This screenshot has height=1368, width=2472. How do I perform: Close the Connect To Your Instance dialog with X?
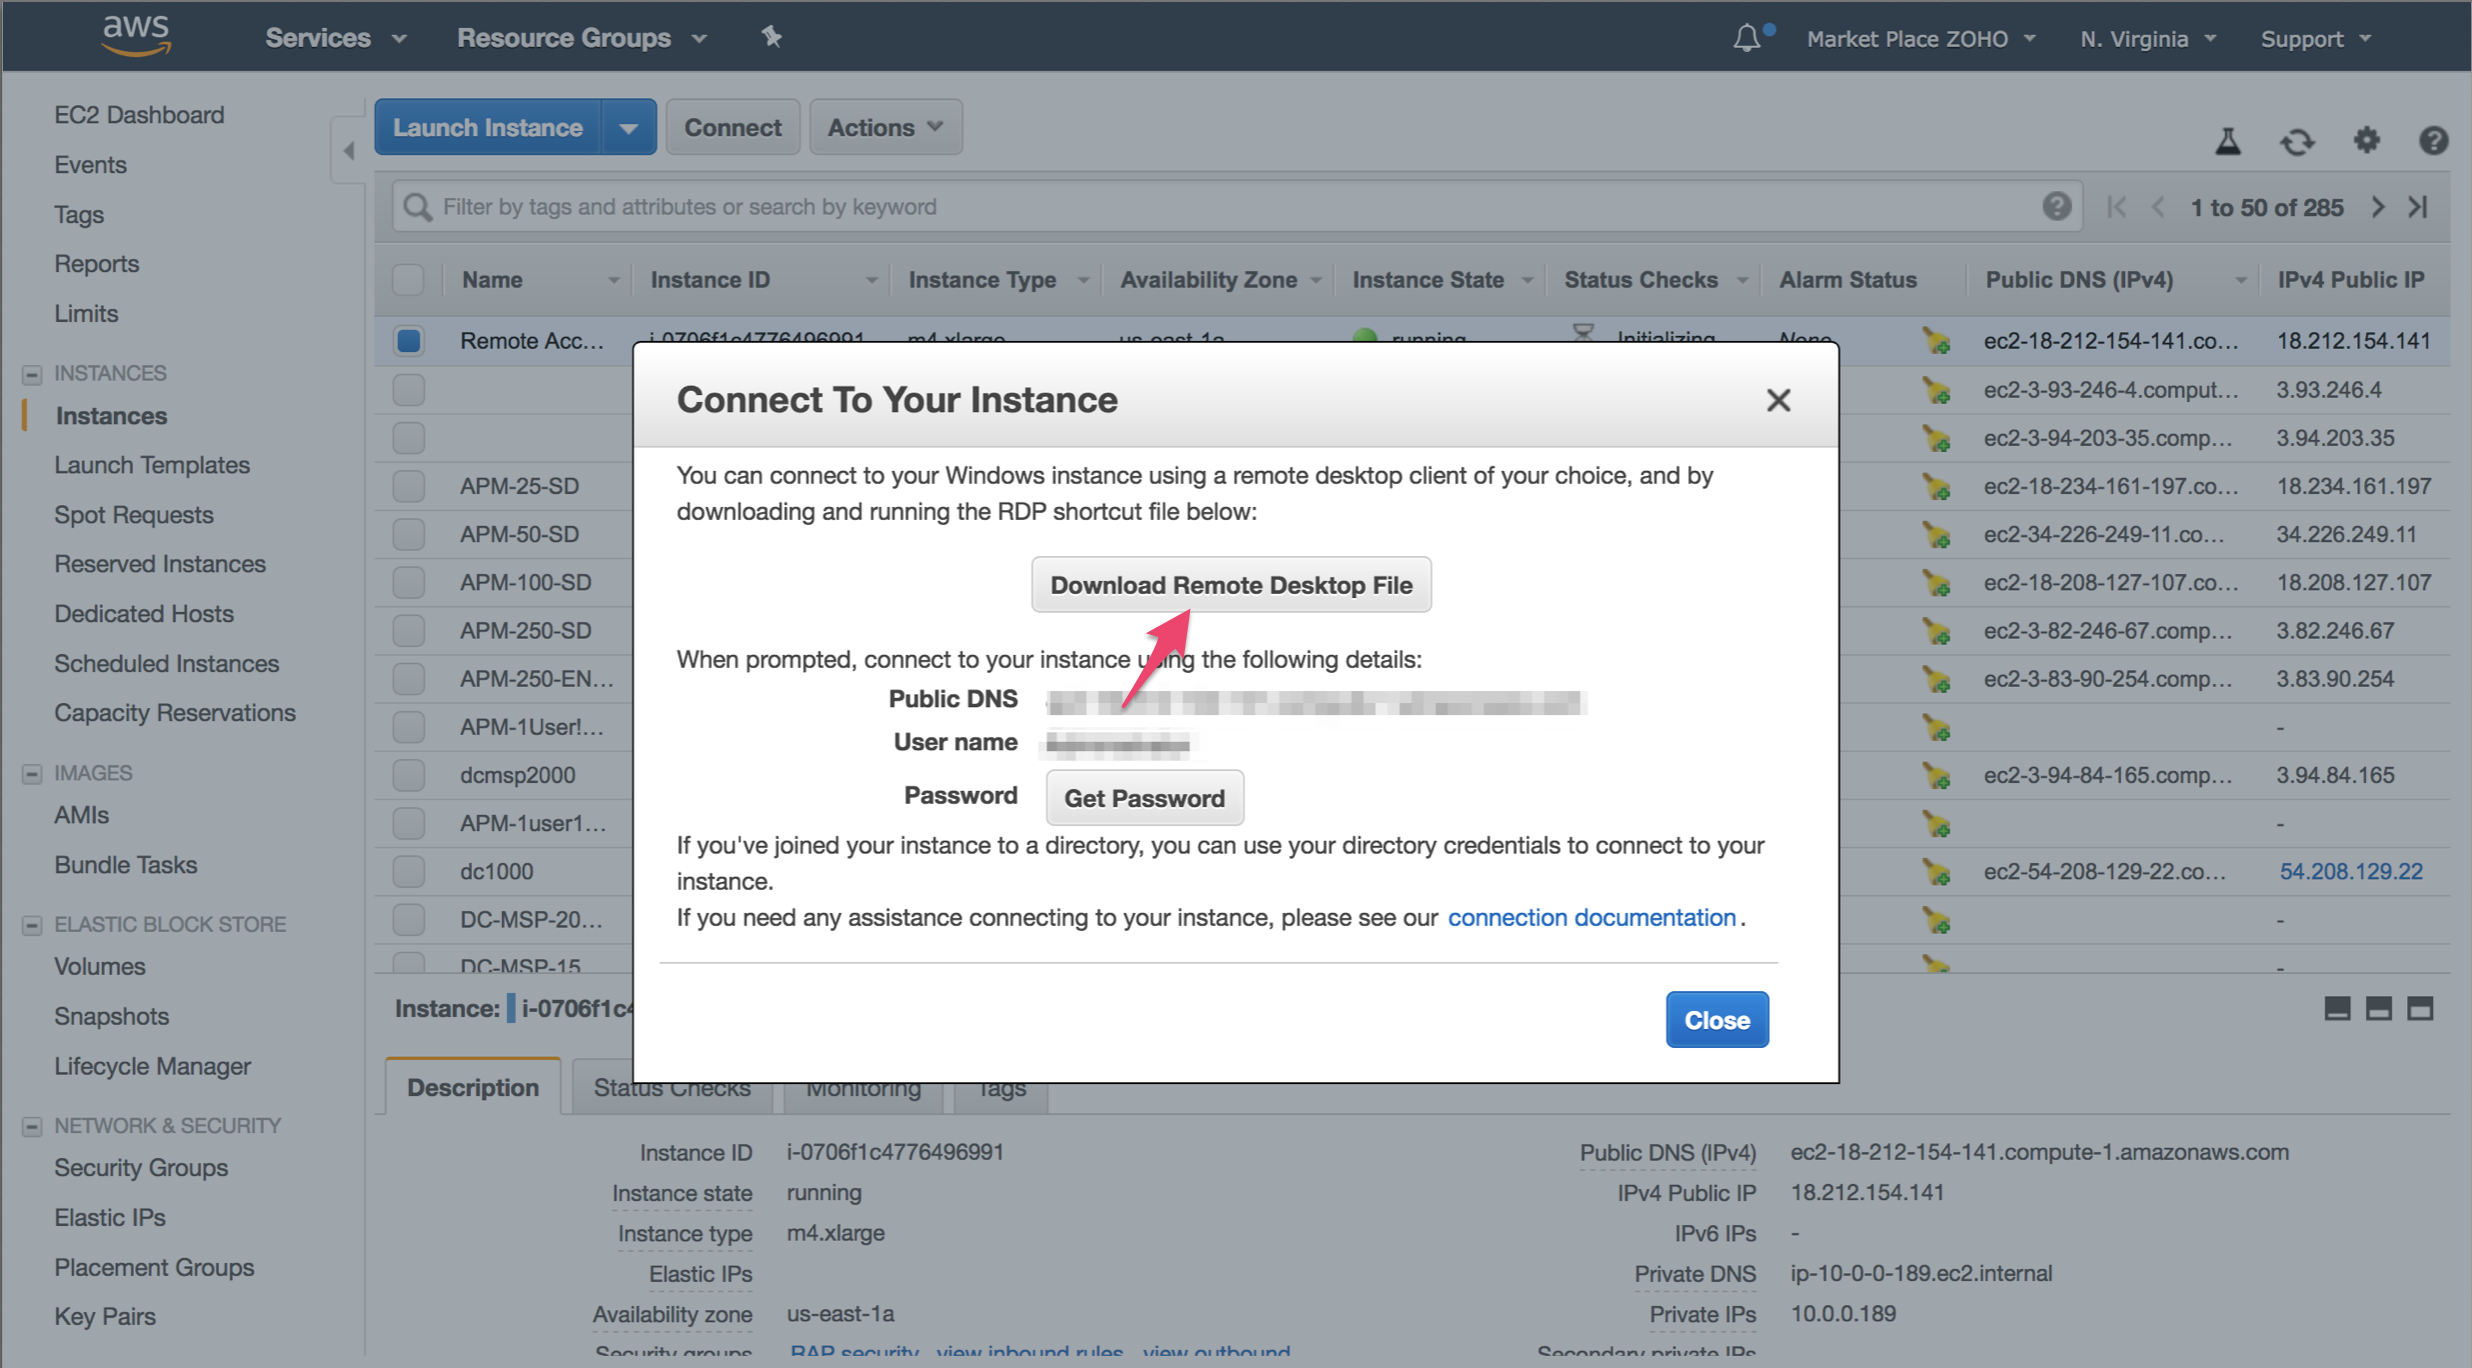tap(1778, 400)
